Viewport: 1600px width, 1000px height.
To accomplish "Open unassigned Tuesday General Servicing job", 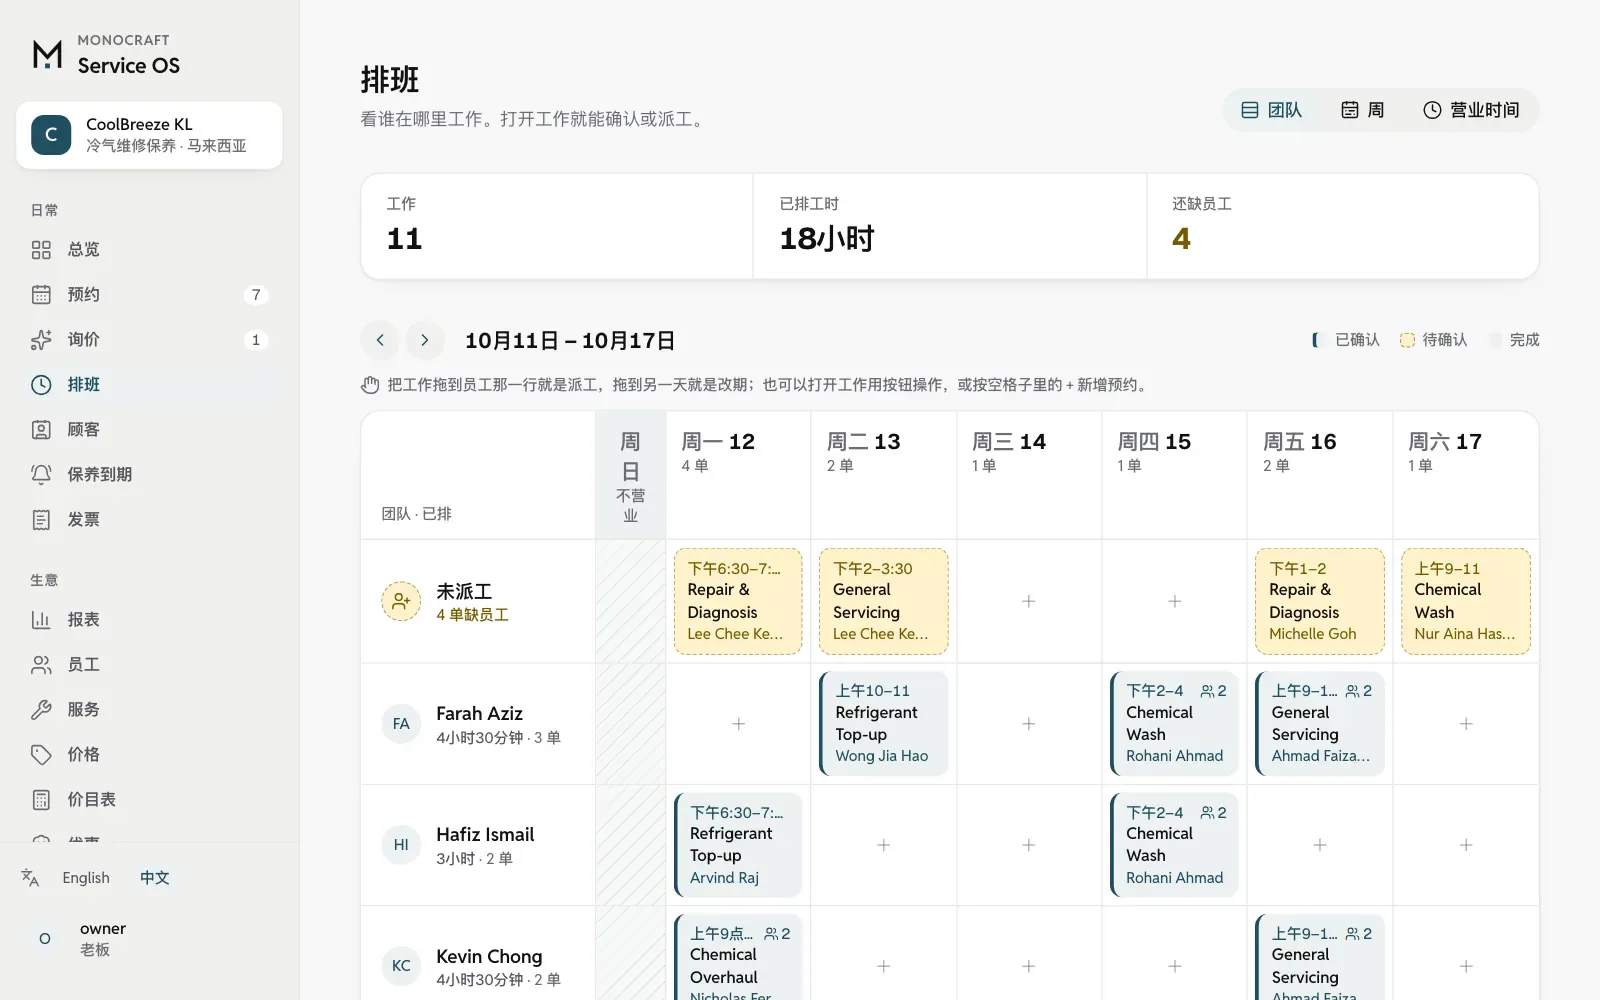I will [x=883, y=601].
